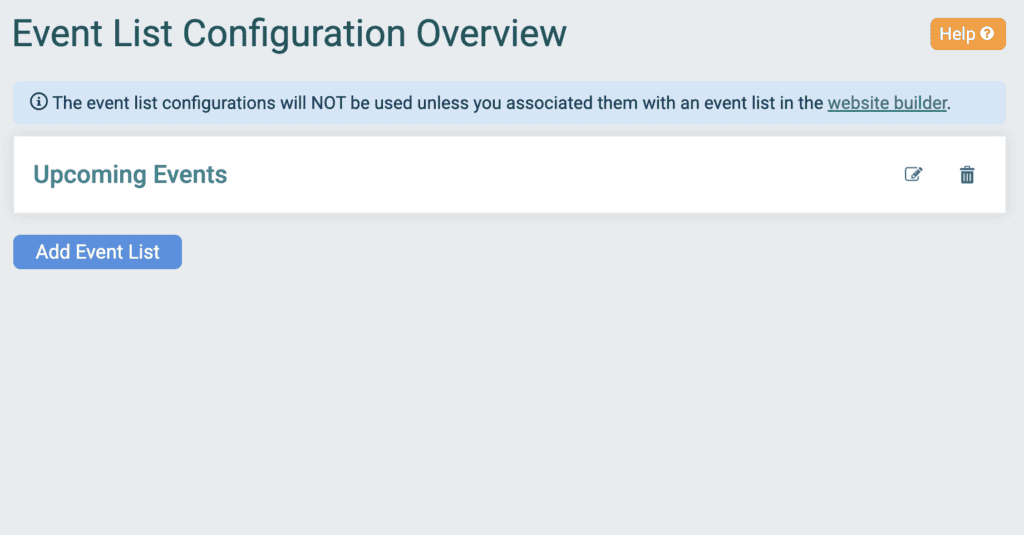Select the trash can icon in the Upcoming Events row

(x=967, y=174)
